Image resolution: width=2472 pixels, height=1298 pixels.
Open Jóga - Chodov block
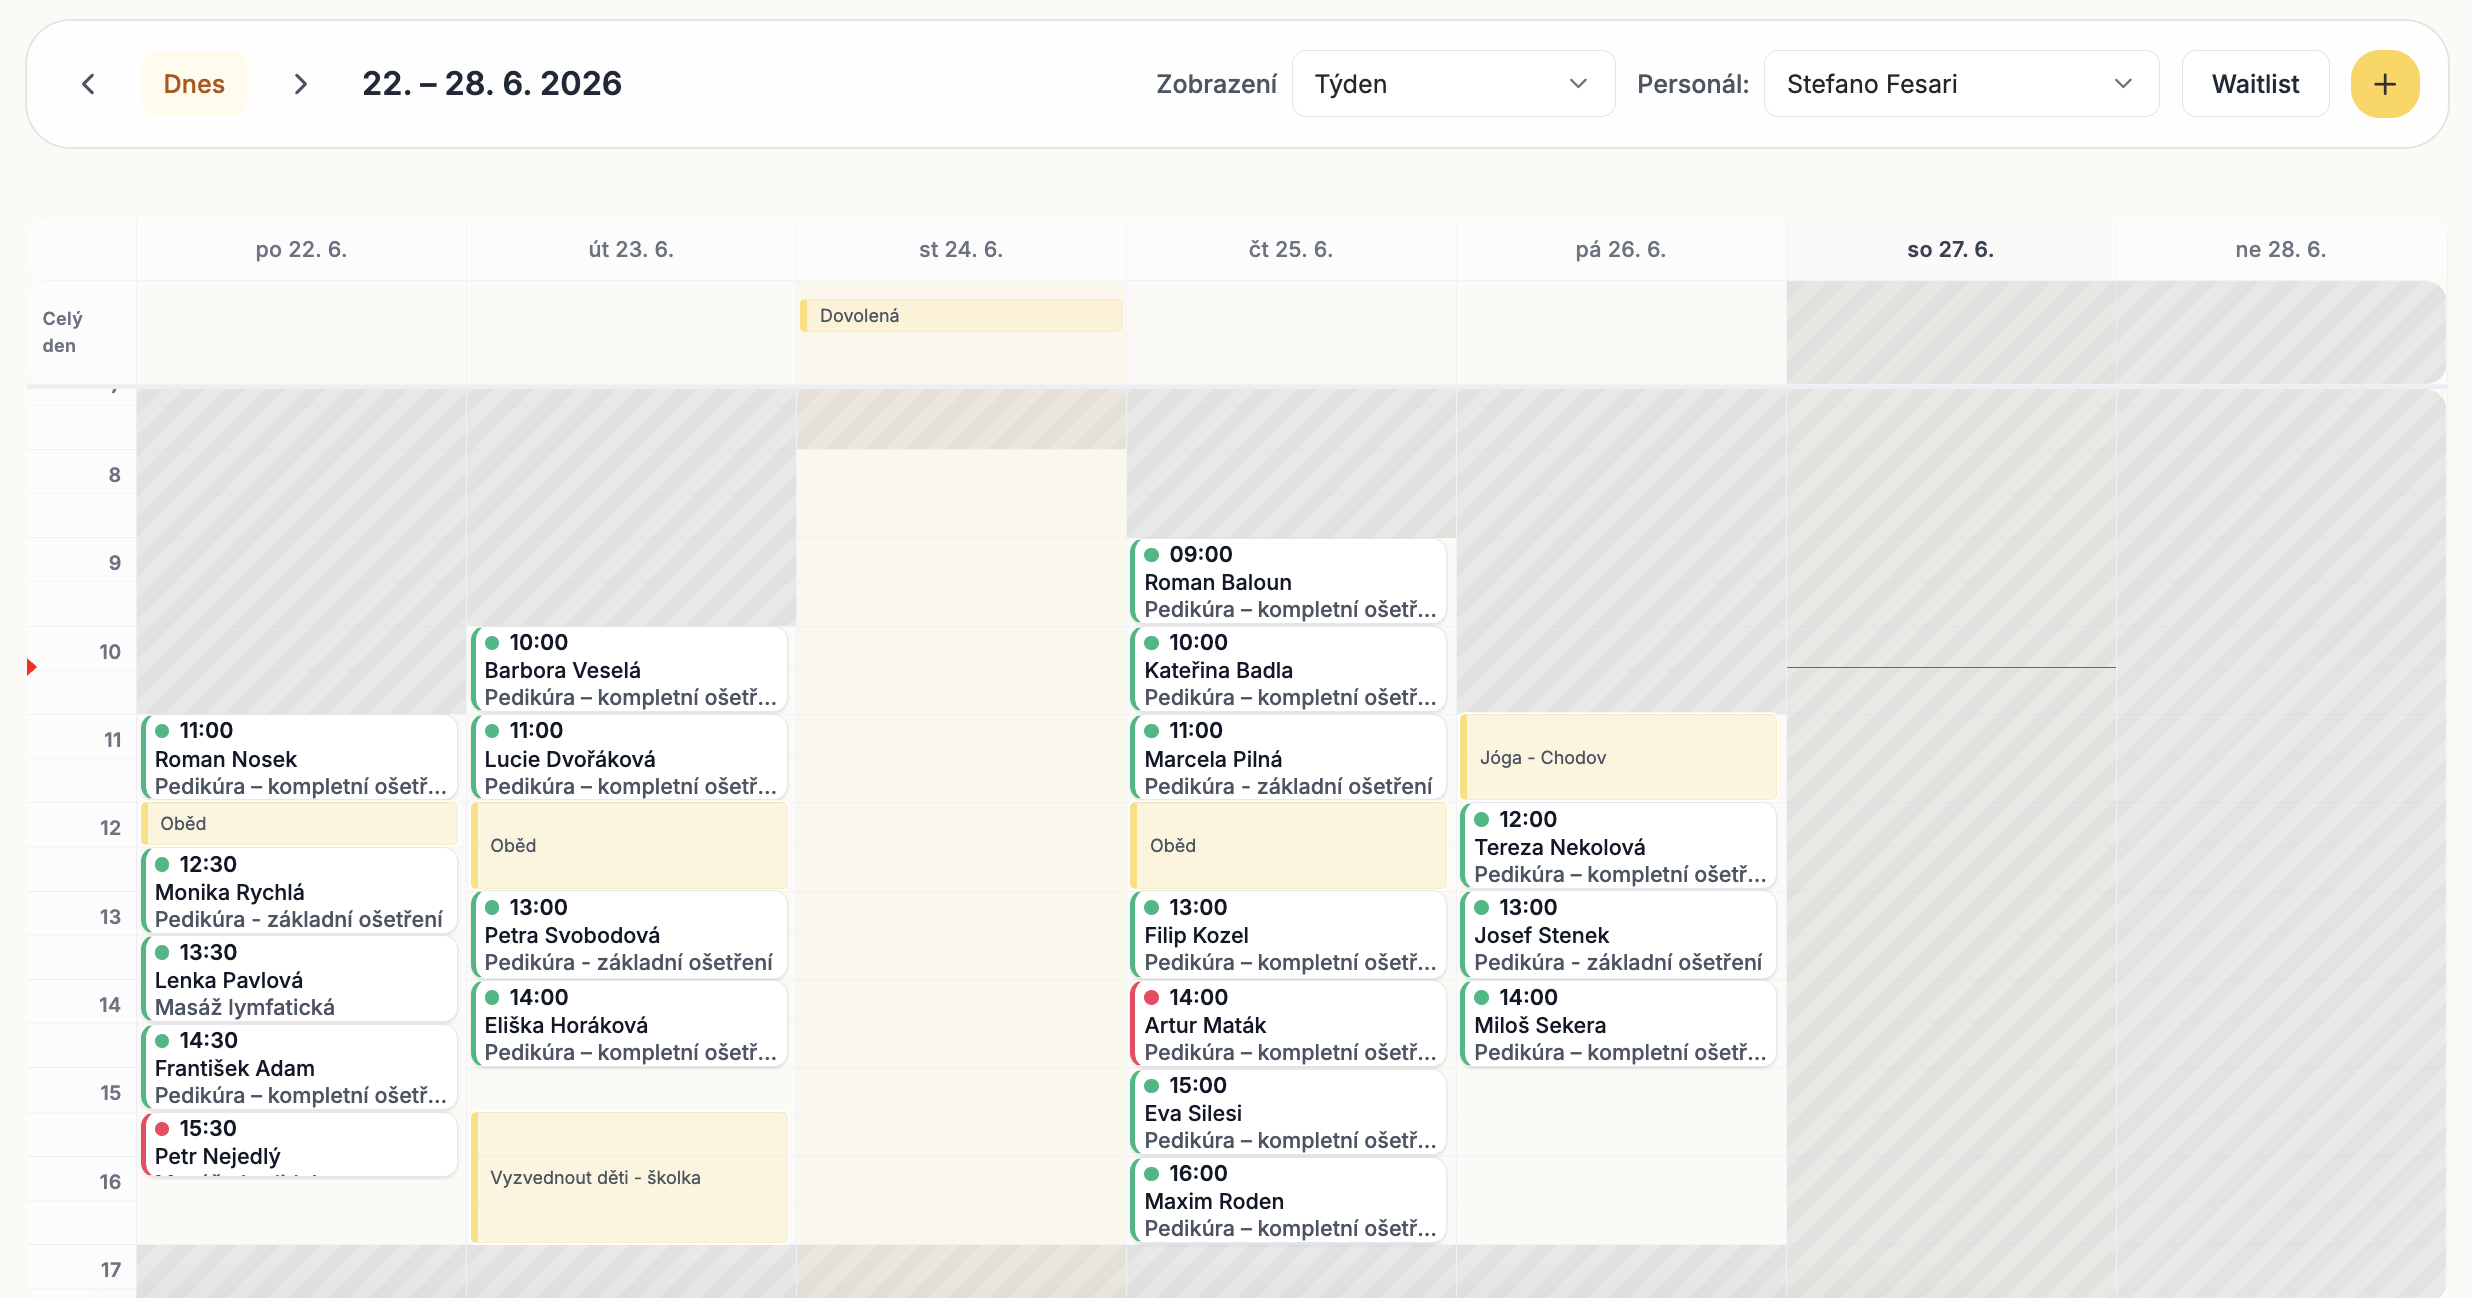1619,758
